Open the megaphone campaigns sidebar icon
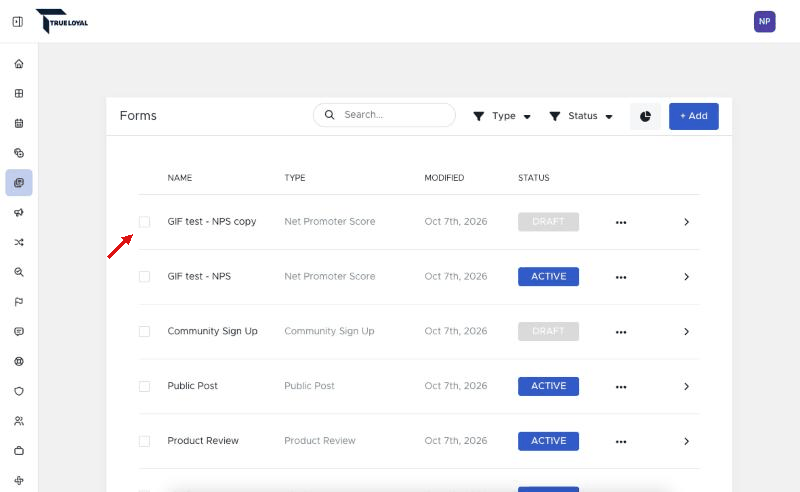Viewport: 800px width, 492px height. 19,212
